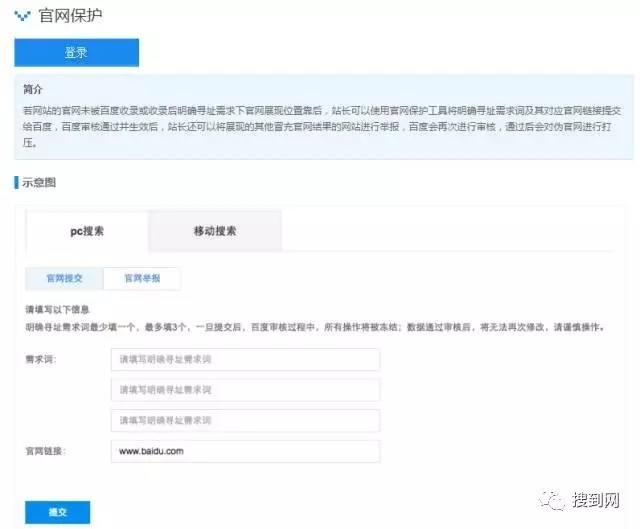The height and width of the screenshot is (529, 640).
Task: Click the 官网链接 field with www.baidu.com
Action: (245, 451)
